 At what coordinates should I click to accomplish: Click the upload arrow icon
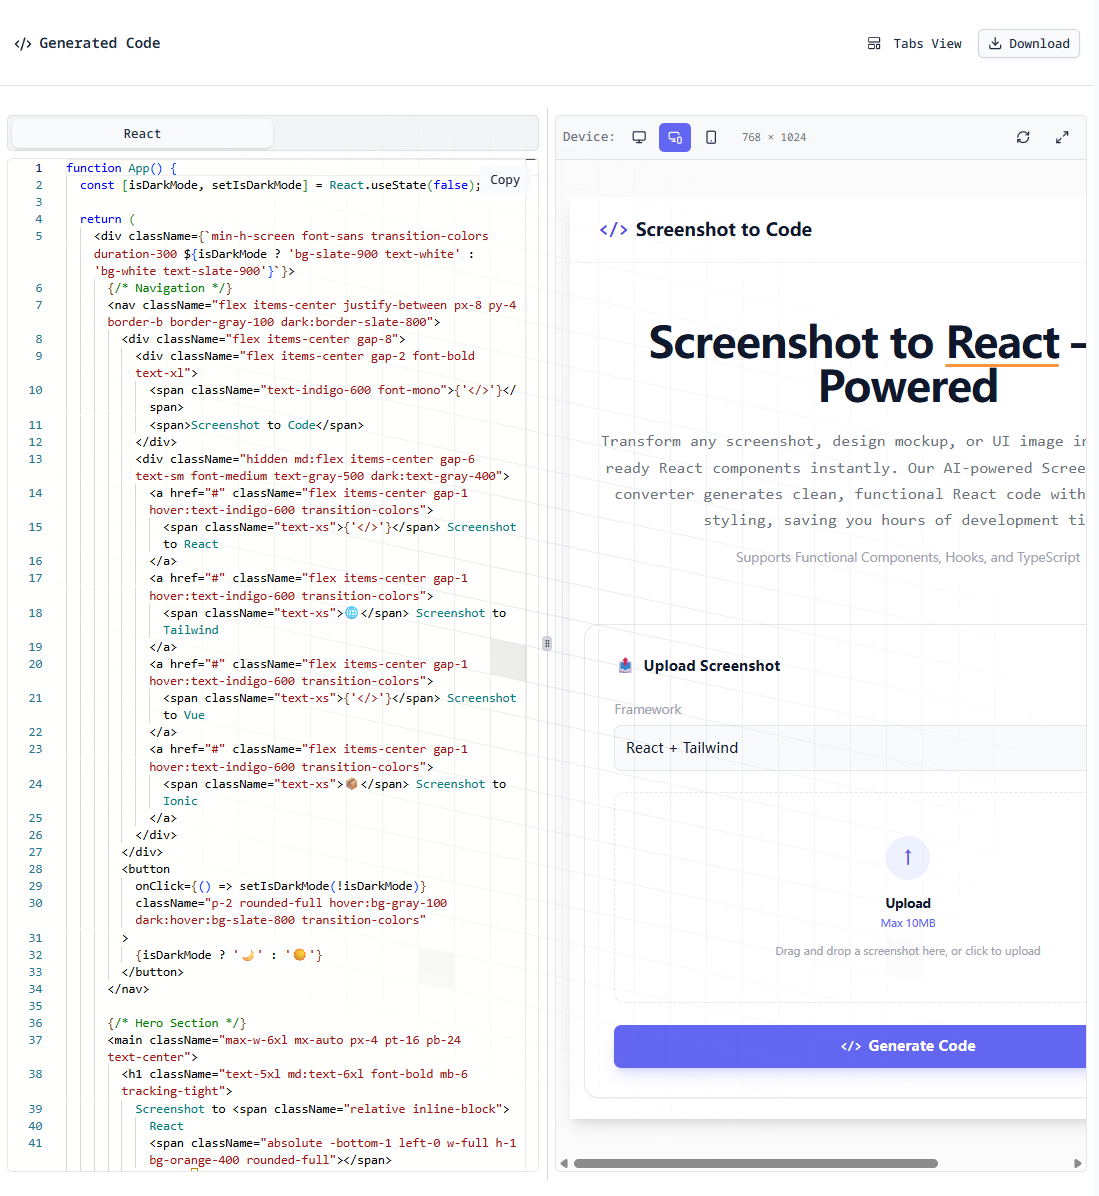click(x=907, y=857)
